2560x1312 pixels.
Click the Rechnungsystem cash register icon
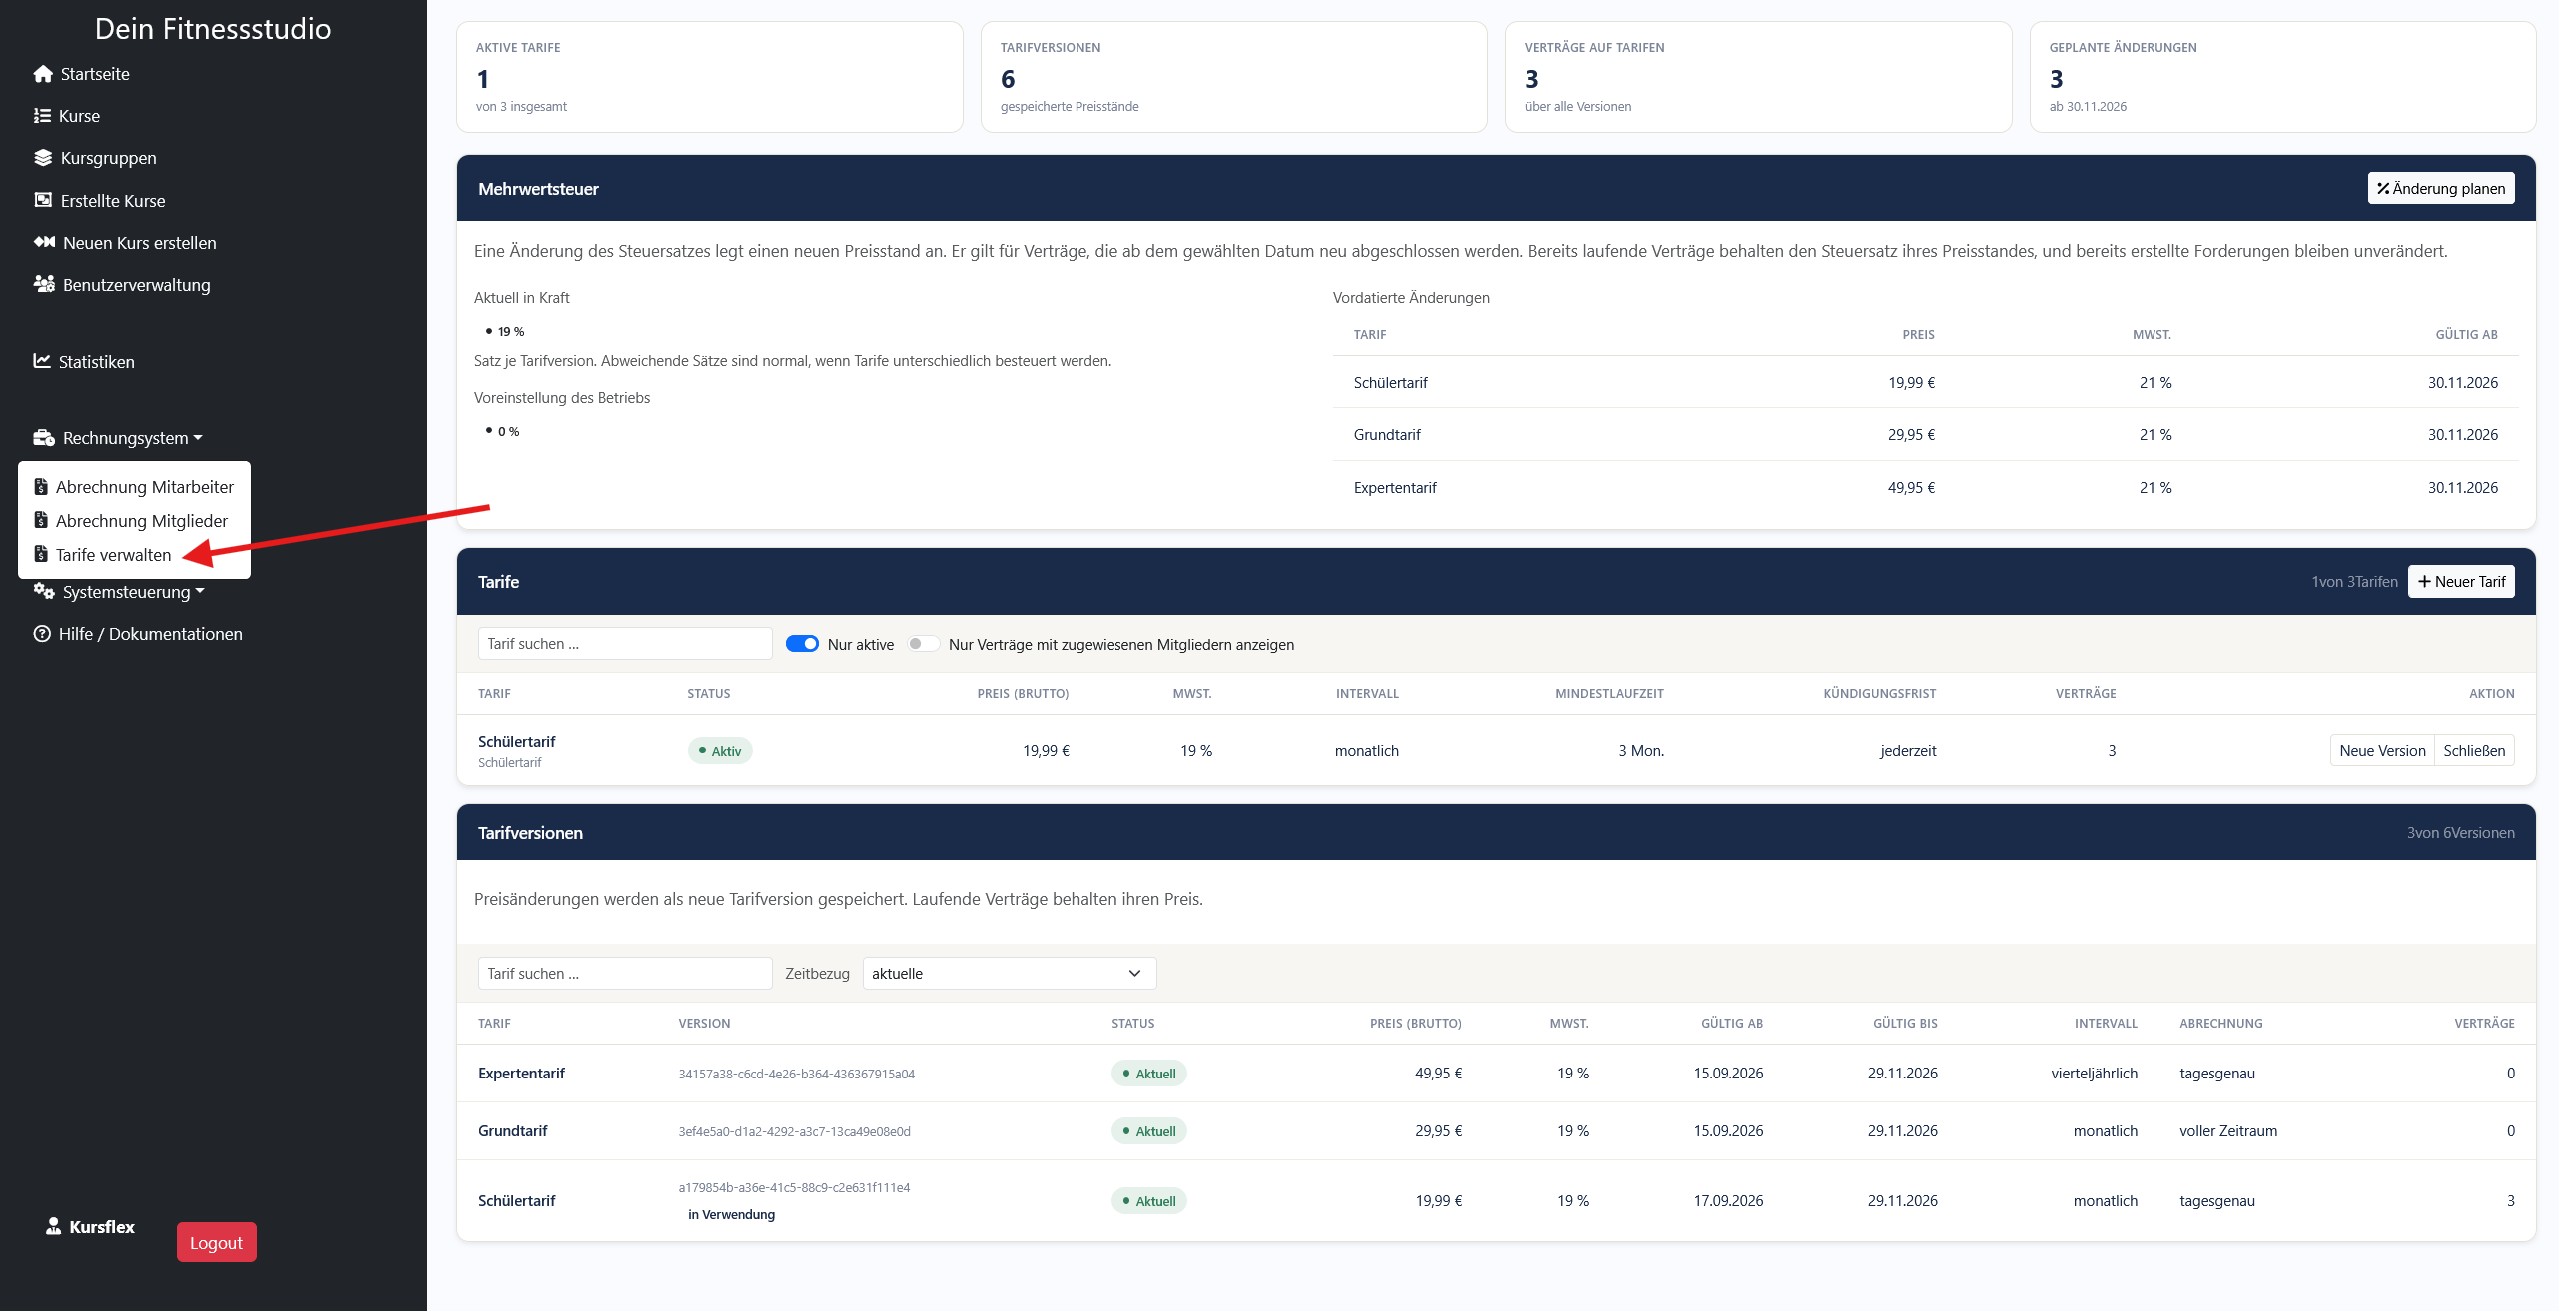point(44,438)
